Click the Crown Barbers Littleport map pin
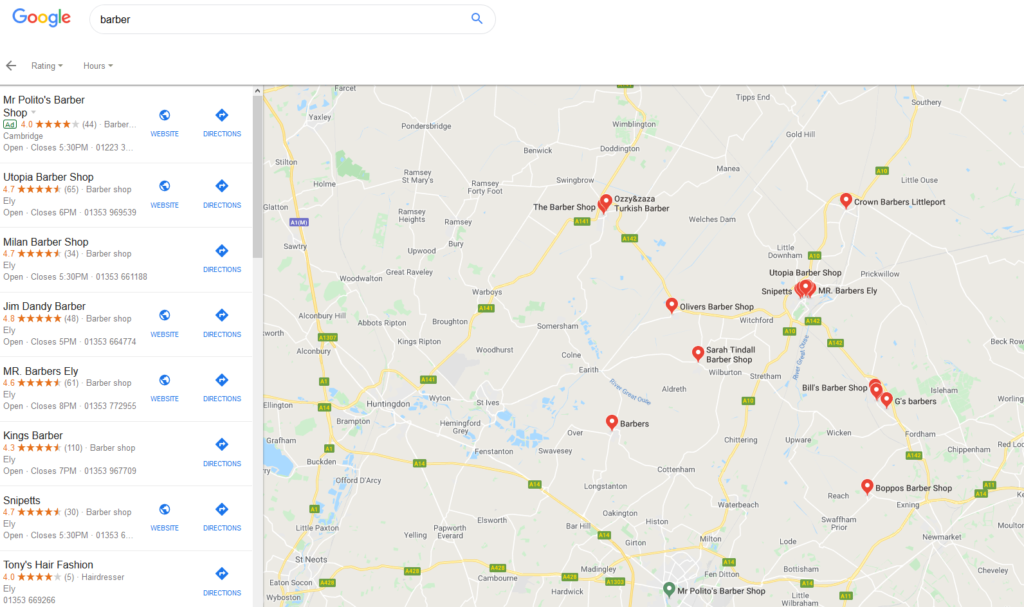The height and width of the screenshot is (607, 1024). (x=846, y=200)
